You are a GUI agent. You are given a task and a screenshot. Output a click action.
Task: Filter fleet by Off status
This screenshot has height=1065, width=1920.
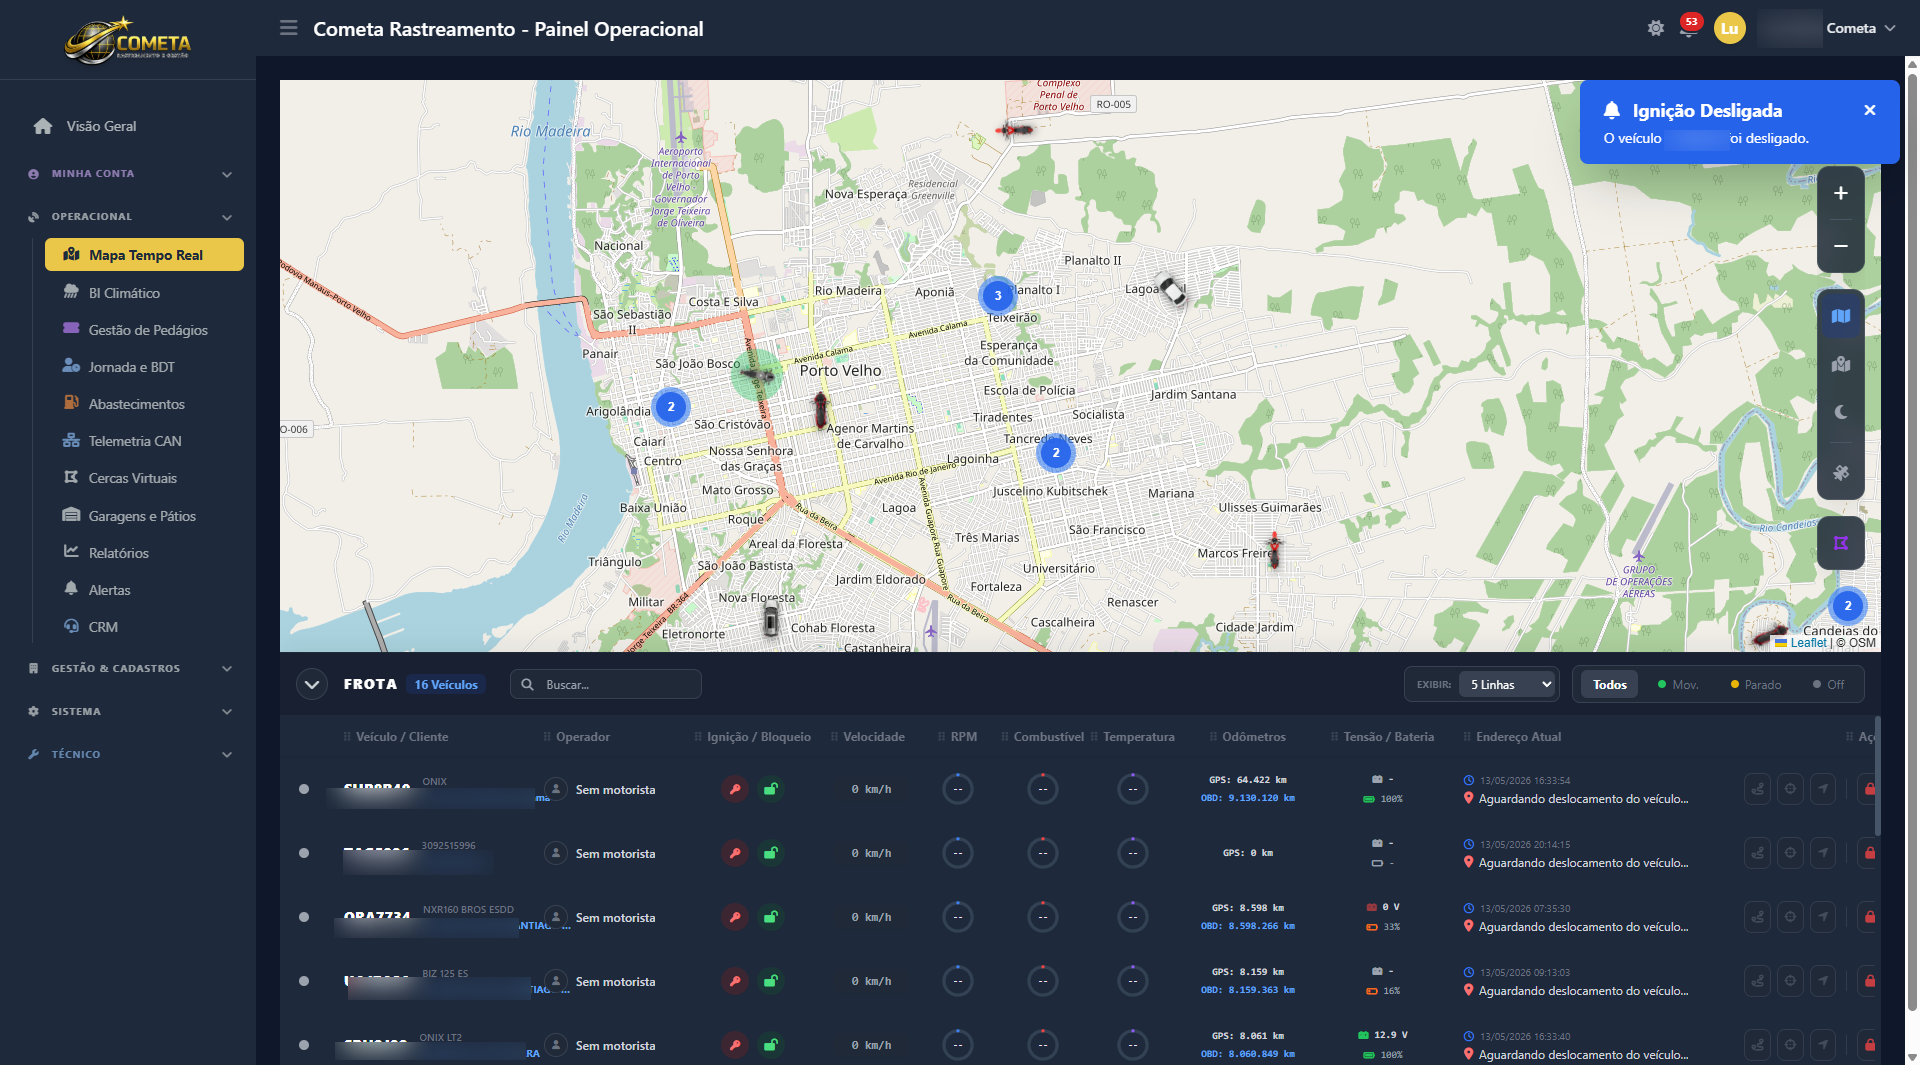click(x=1829, y=685)
